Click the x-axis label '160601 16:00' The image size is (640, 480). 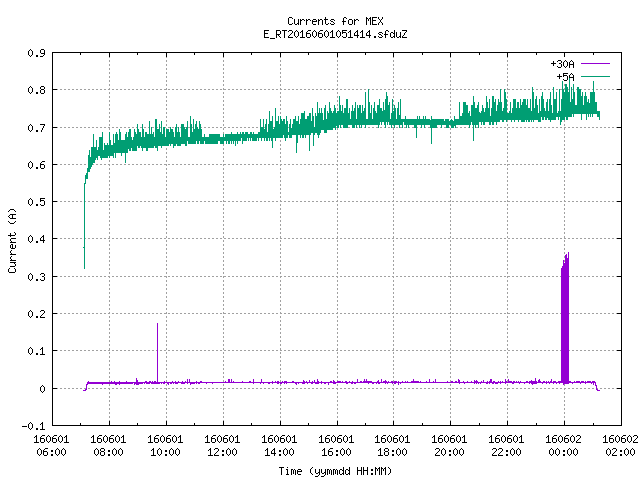336,446
